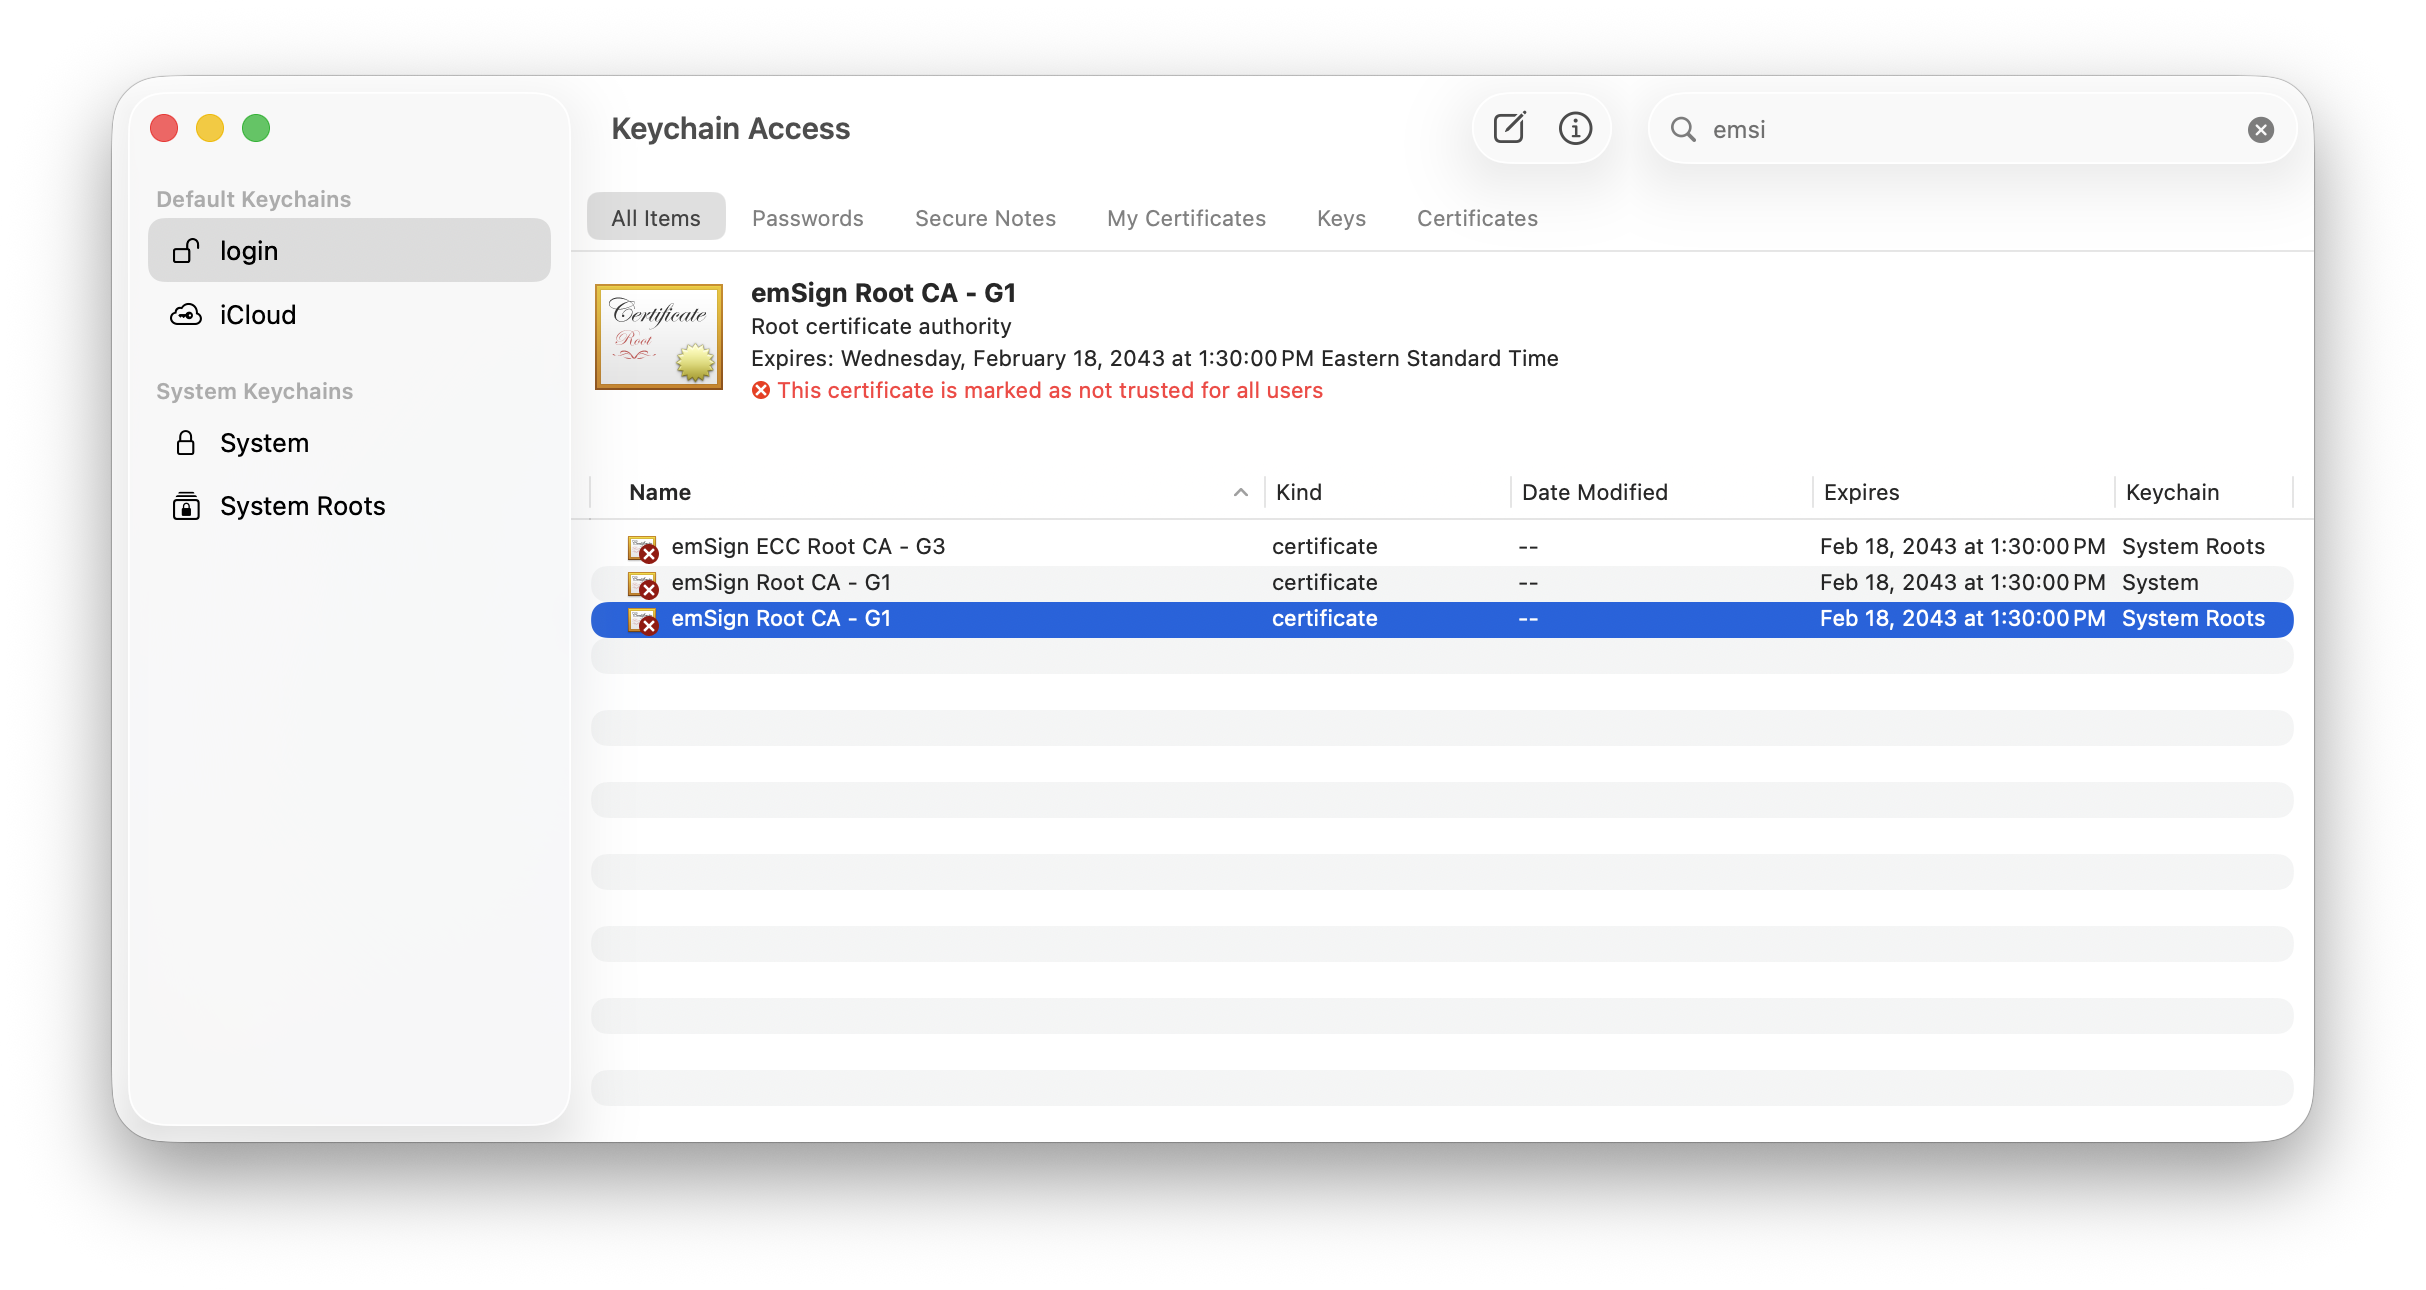Open the Secure Notes tab

(986, 218)
